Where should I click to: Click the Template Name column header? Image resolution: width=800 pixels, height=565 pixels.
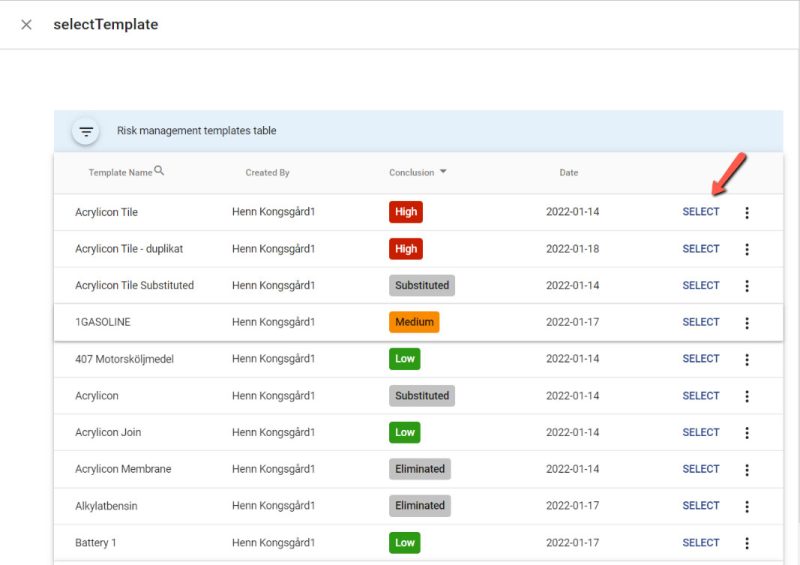pos(120,173)
